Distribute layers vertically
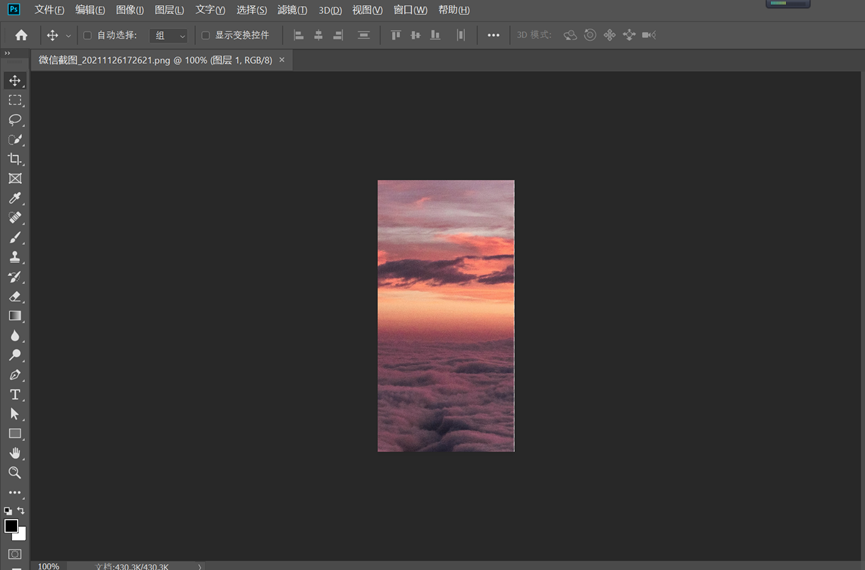Screen dimensions: 865x570 [x=364, y=35]
